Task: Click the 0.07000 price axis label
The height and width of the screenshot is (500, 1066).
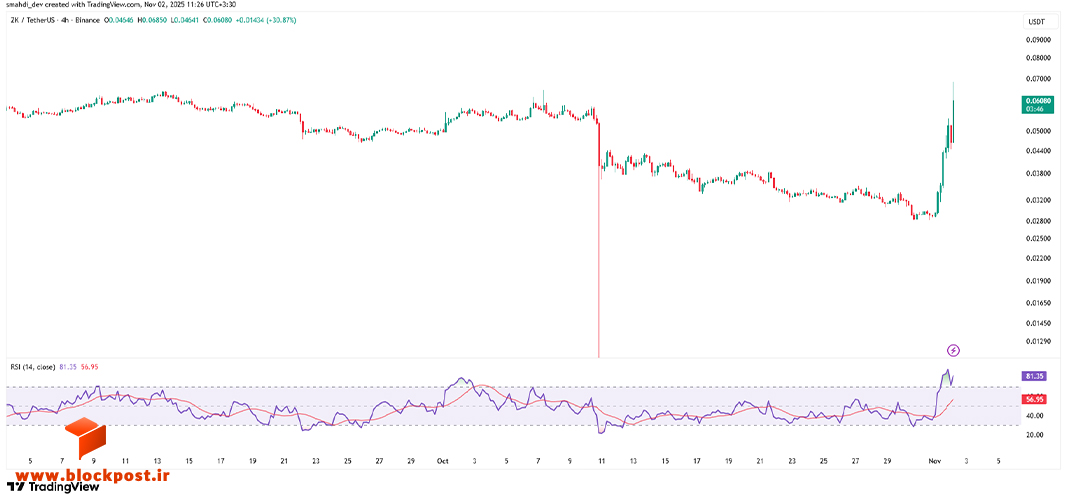Action: [x=1037, y=81]
